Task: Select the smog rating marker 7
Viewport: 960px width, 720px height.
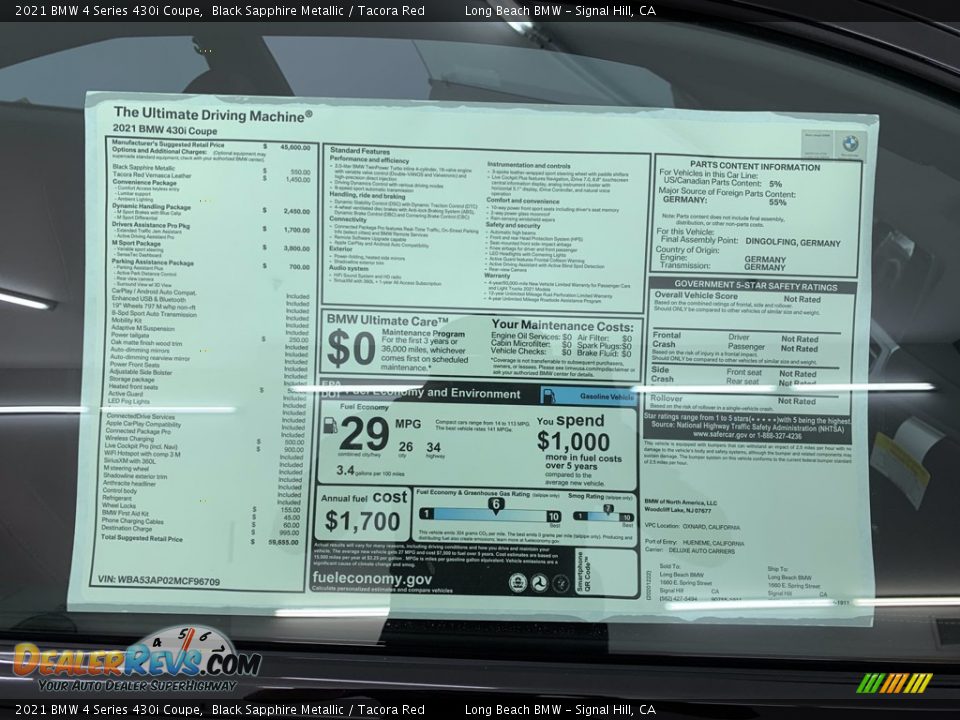Action: coord(608,509)
